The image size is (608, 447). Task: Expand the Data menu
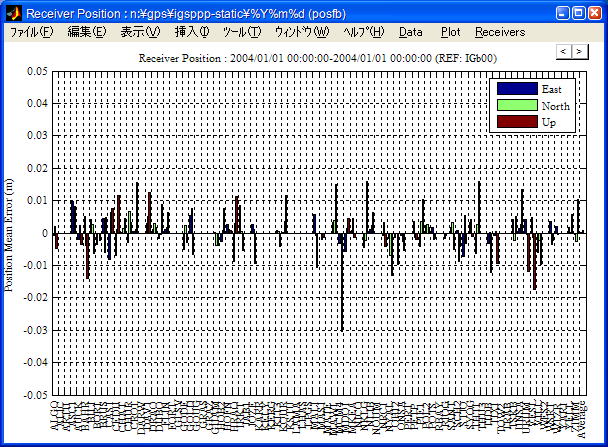[x=410, y=32]
